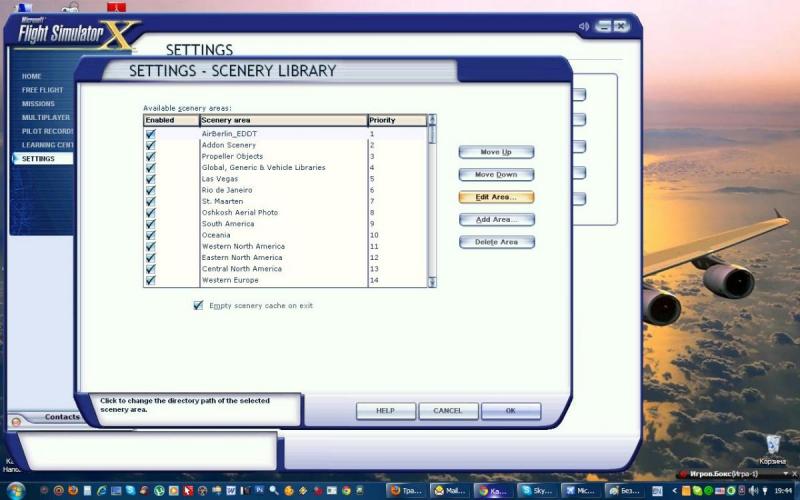
Task: Switch to the Firefox taskbar window
Action: pyautogui.click(x=407, y=491)
